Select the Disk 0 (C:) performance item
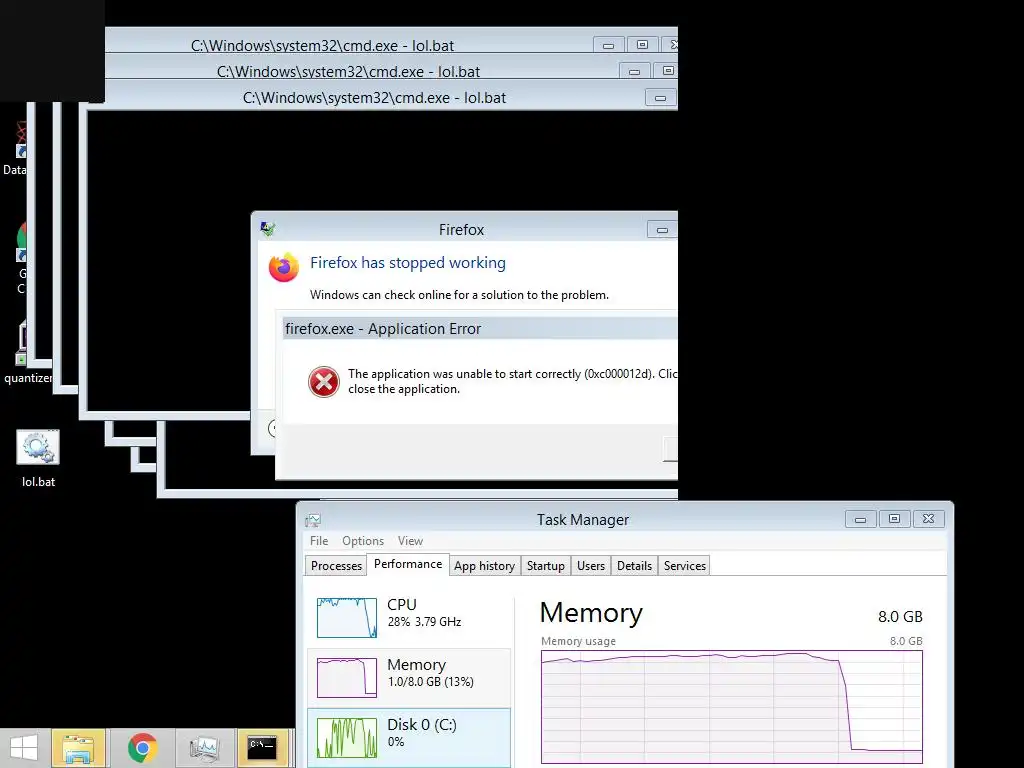This screenshot has height=768, width=1024. [x=409, y=737]
